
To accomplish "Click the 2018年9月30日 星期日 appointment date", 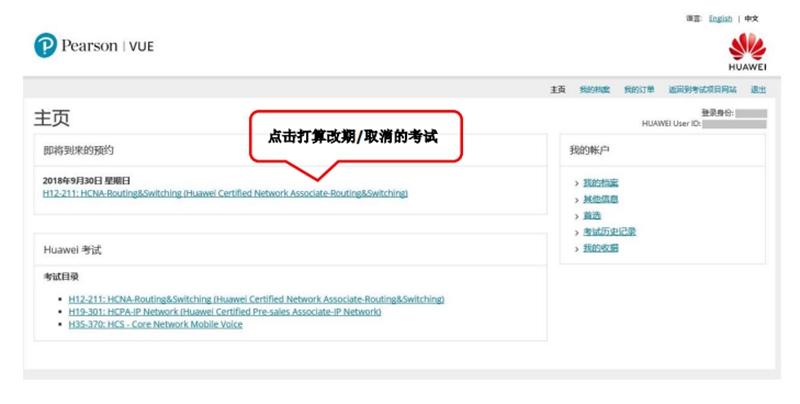I will click(x=86, y=181).
